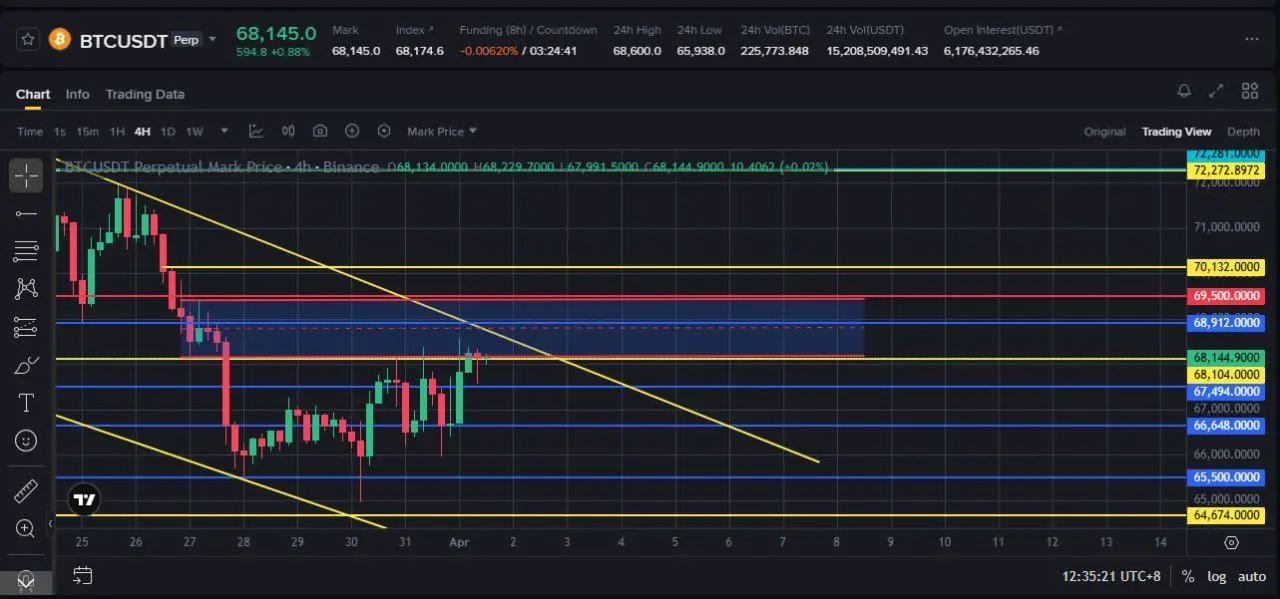
Task: Select the brush drawing tool
Action: point(26,365)
